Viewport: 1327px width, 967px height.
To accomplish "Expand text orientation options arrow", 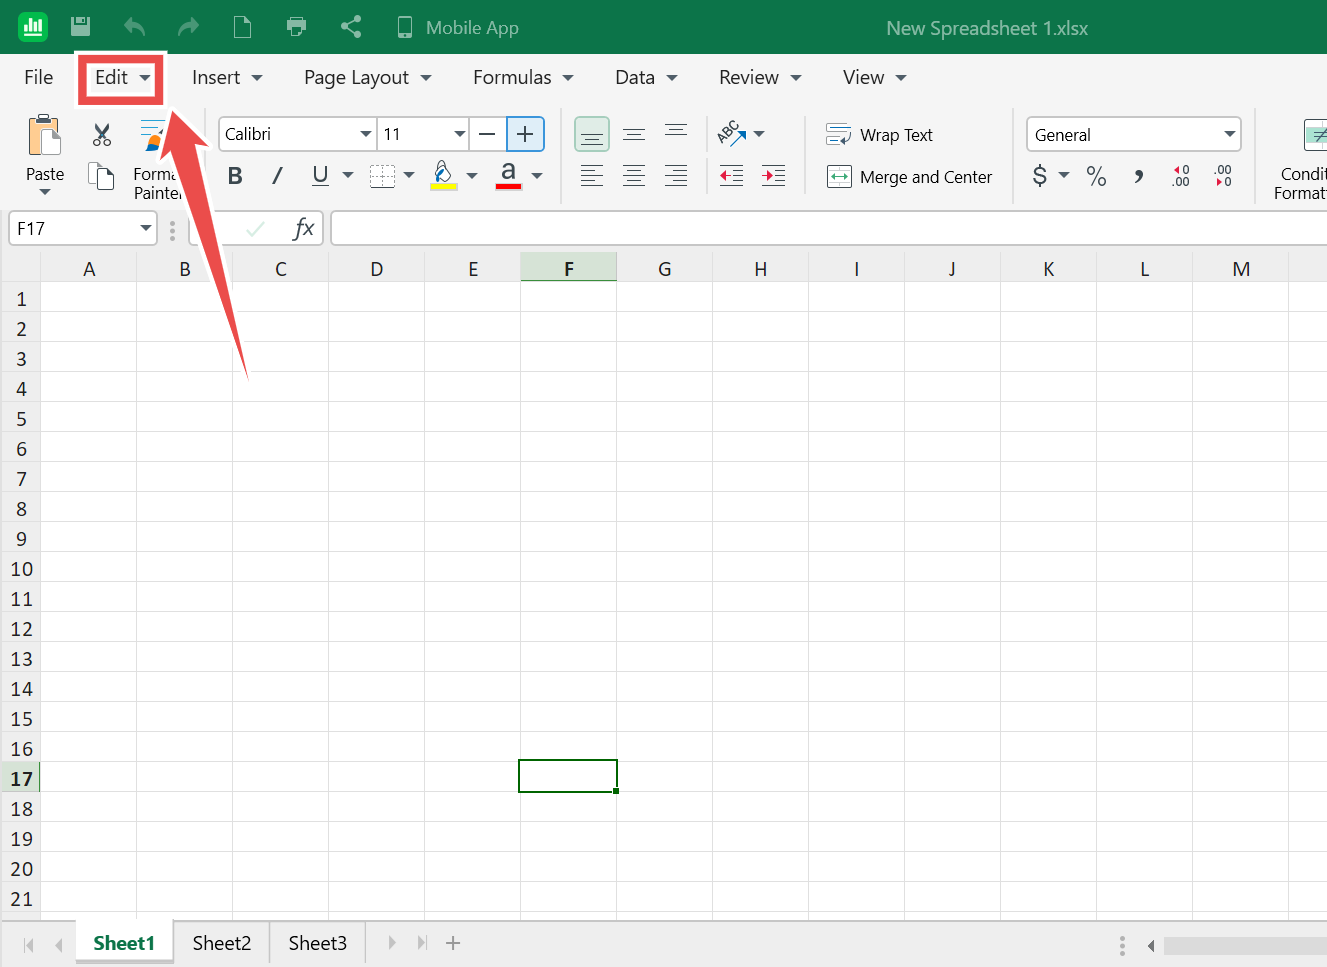I will pyautogui.click(x=759, y=134).
